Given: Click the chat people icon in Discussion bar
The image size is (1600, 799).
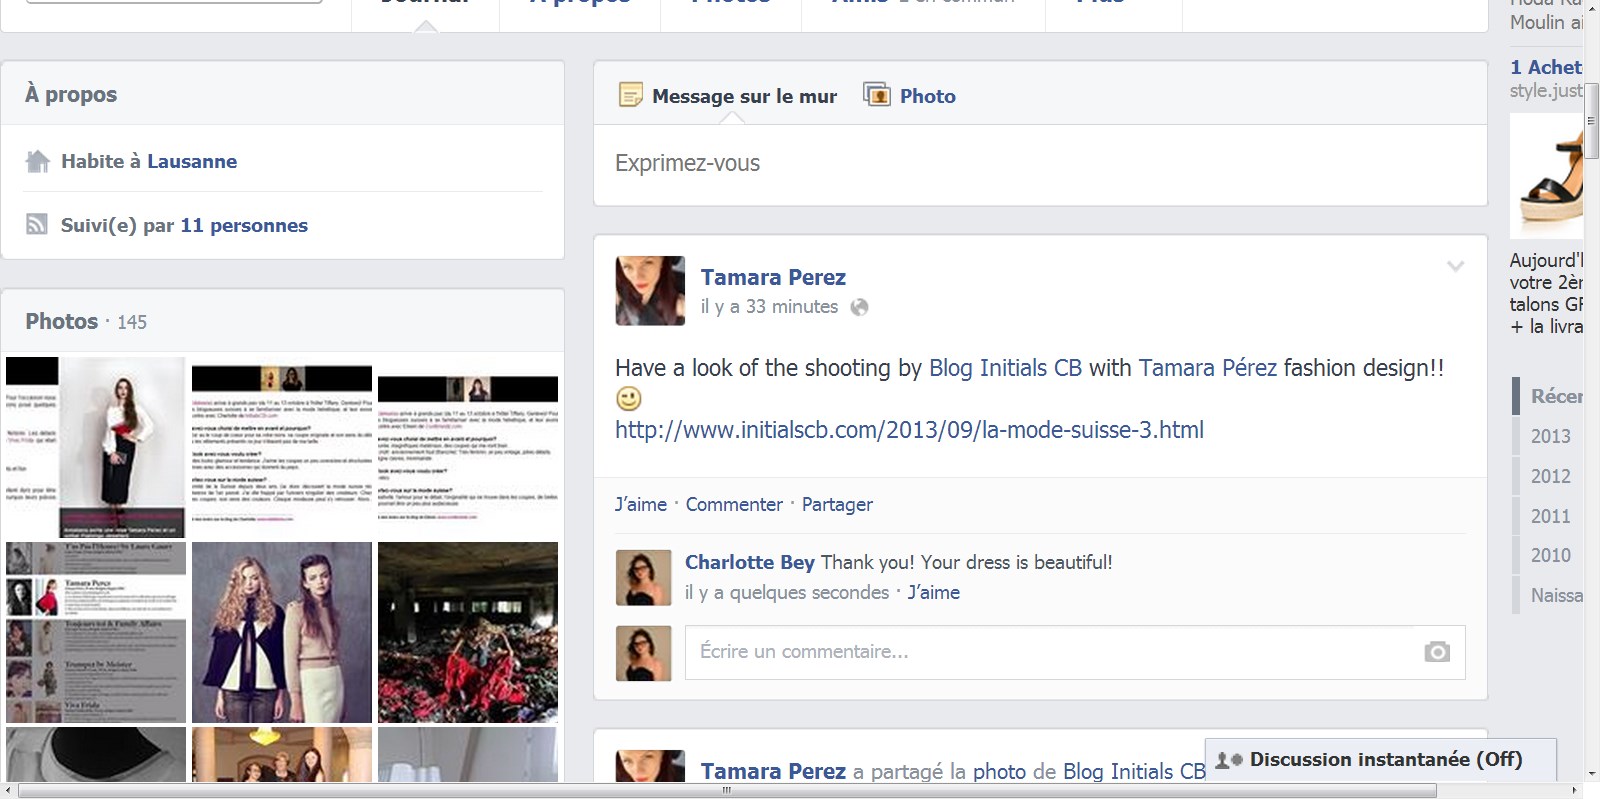Looking at the screenshot, I should 1229,760.
